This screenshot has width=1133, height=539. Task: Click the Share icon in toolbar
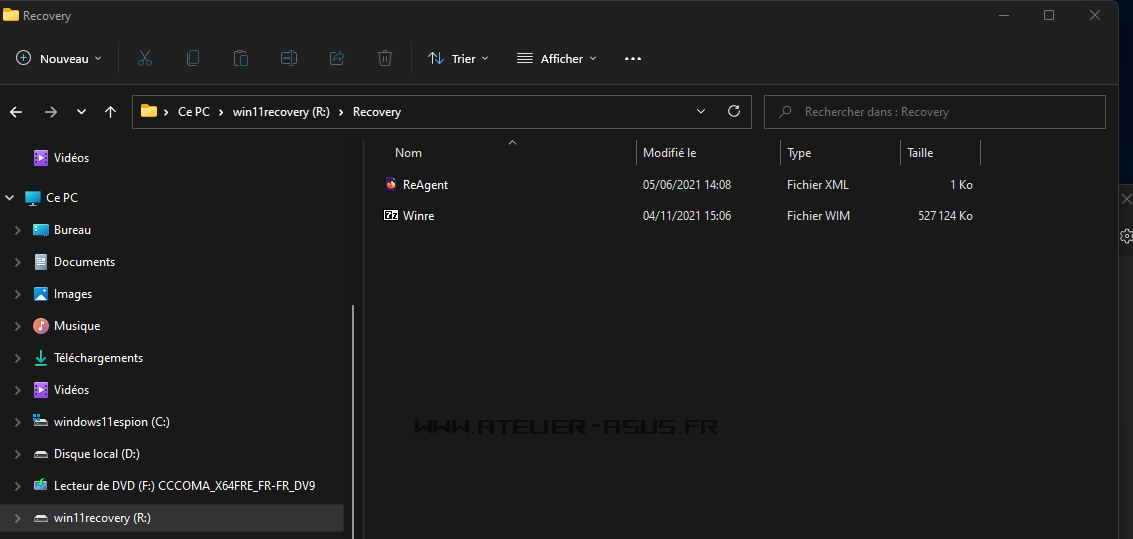tap(337, 59)
